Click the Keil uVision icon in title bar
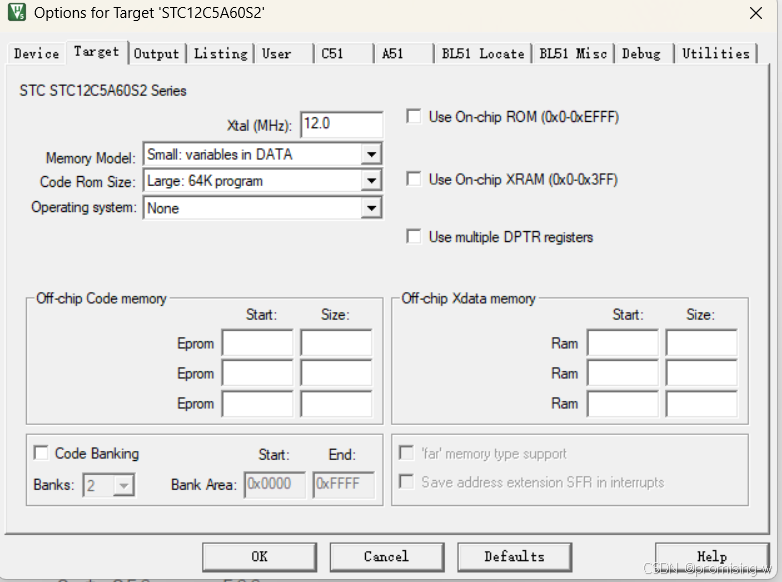The width and height of the screenshot is (782, 582). 16,12
